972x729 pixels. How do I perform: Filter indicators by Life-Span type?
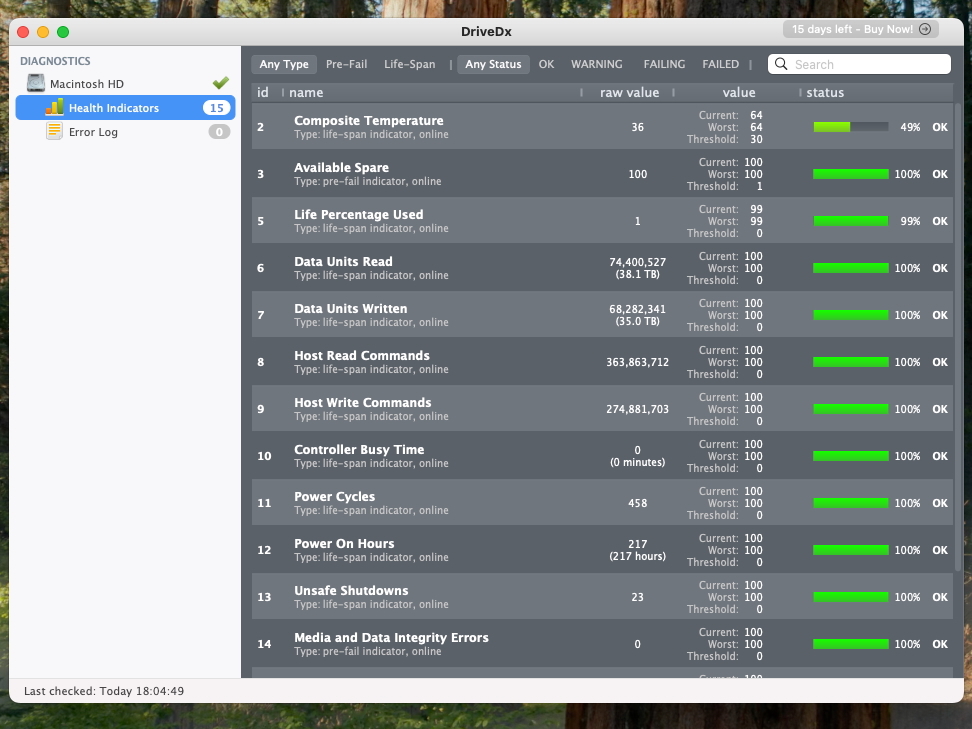click(x=410, y=64)
